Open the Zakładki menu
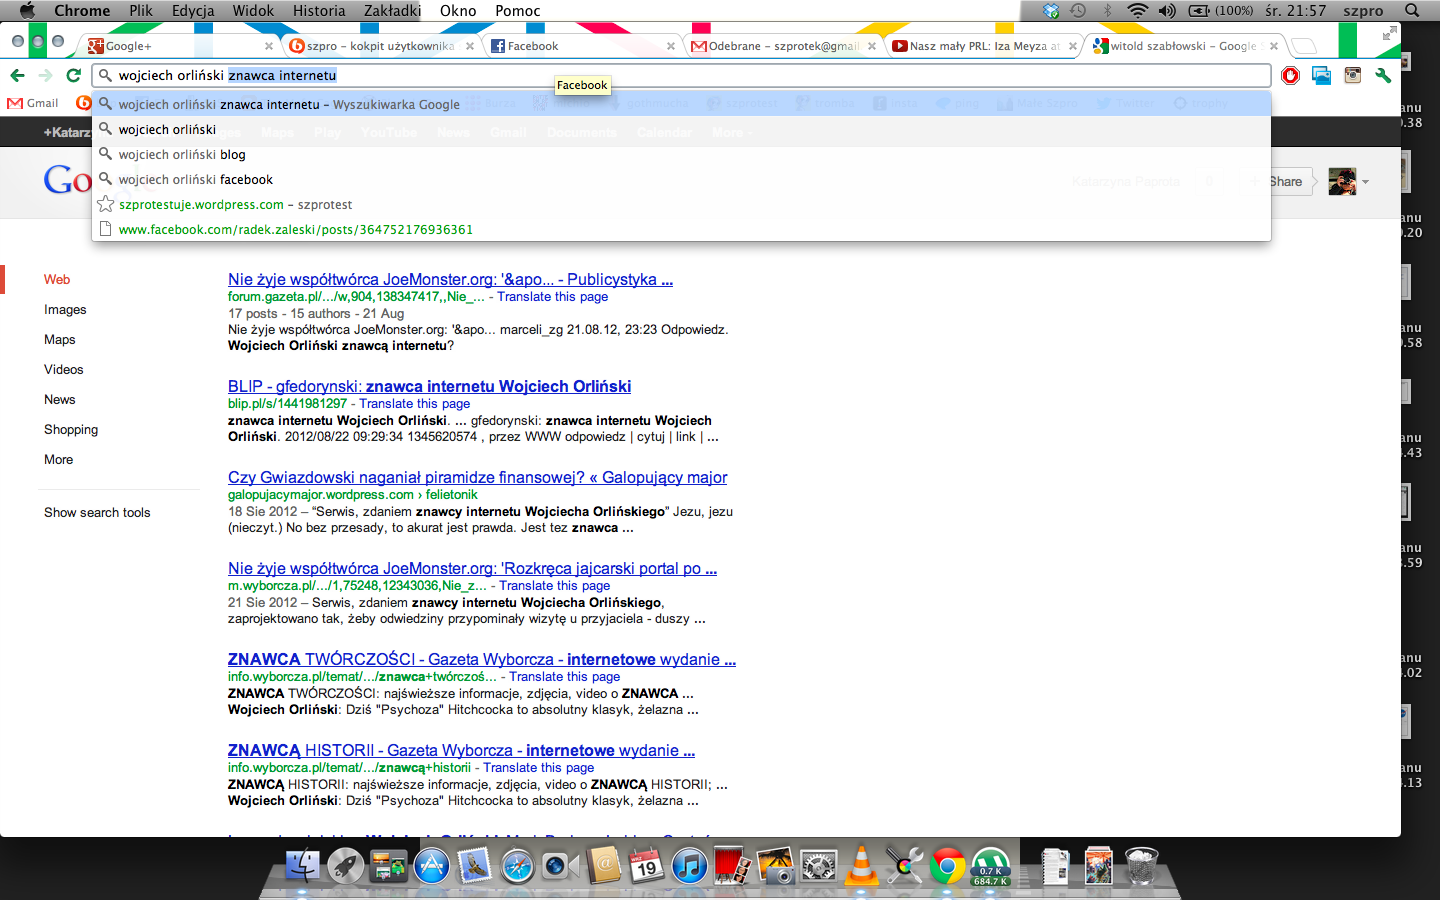Image resolution: width=1440 pixels, height=900 pixels. tap(392, 10)
